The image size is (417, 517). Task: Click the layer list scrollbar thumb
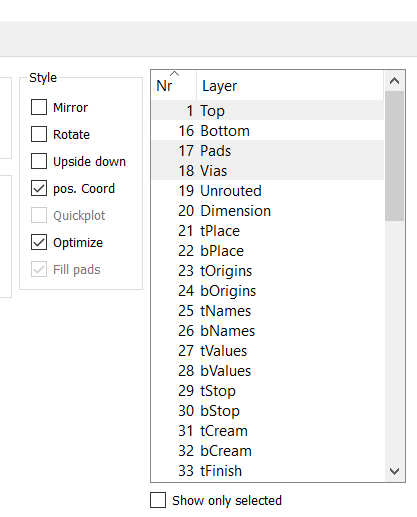[394, 156]
